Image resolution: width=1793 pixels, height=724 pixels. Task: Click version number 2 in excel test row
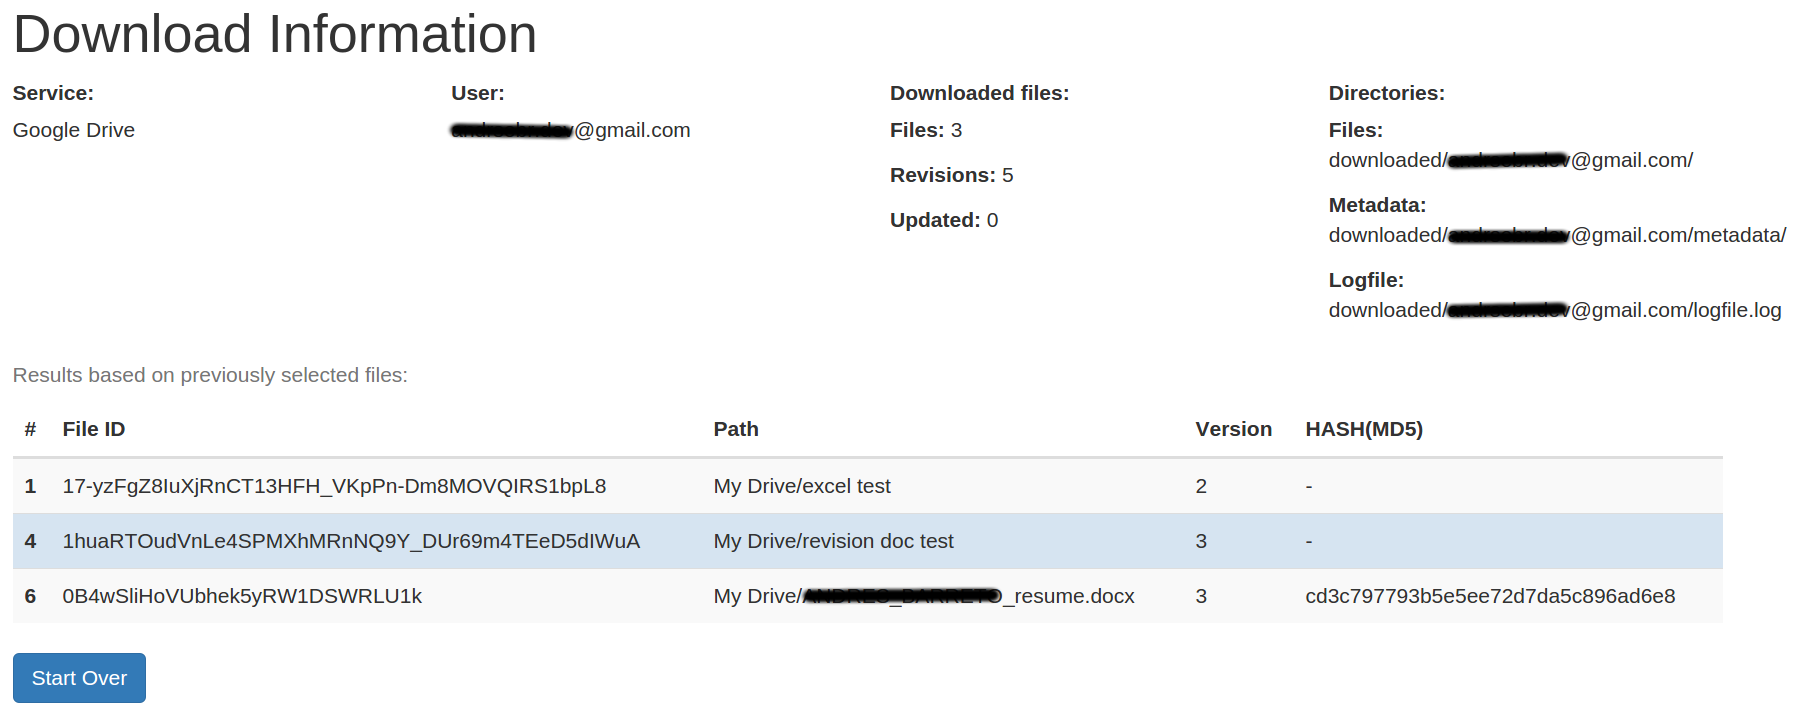tap(1201, 486)
